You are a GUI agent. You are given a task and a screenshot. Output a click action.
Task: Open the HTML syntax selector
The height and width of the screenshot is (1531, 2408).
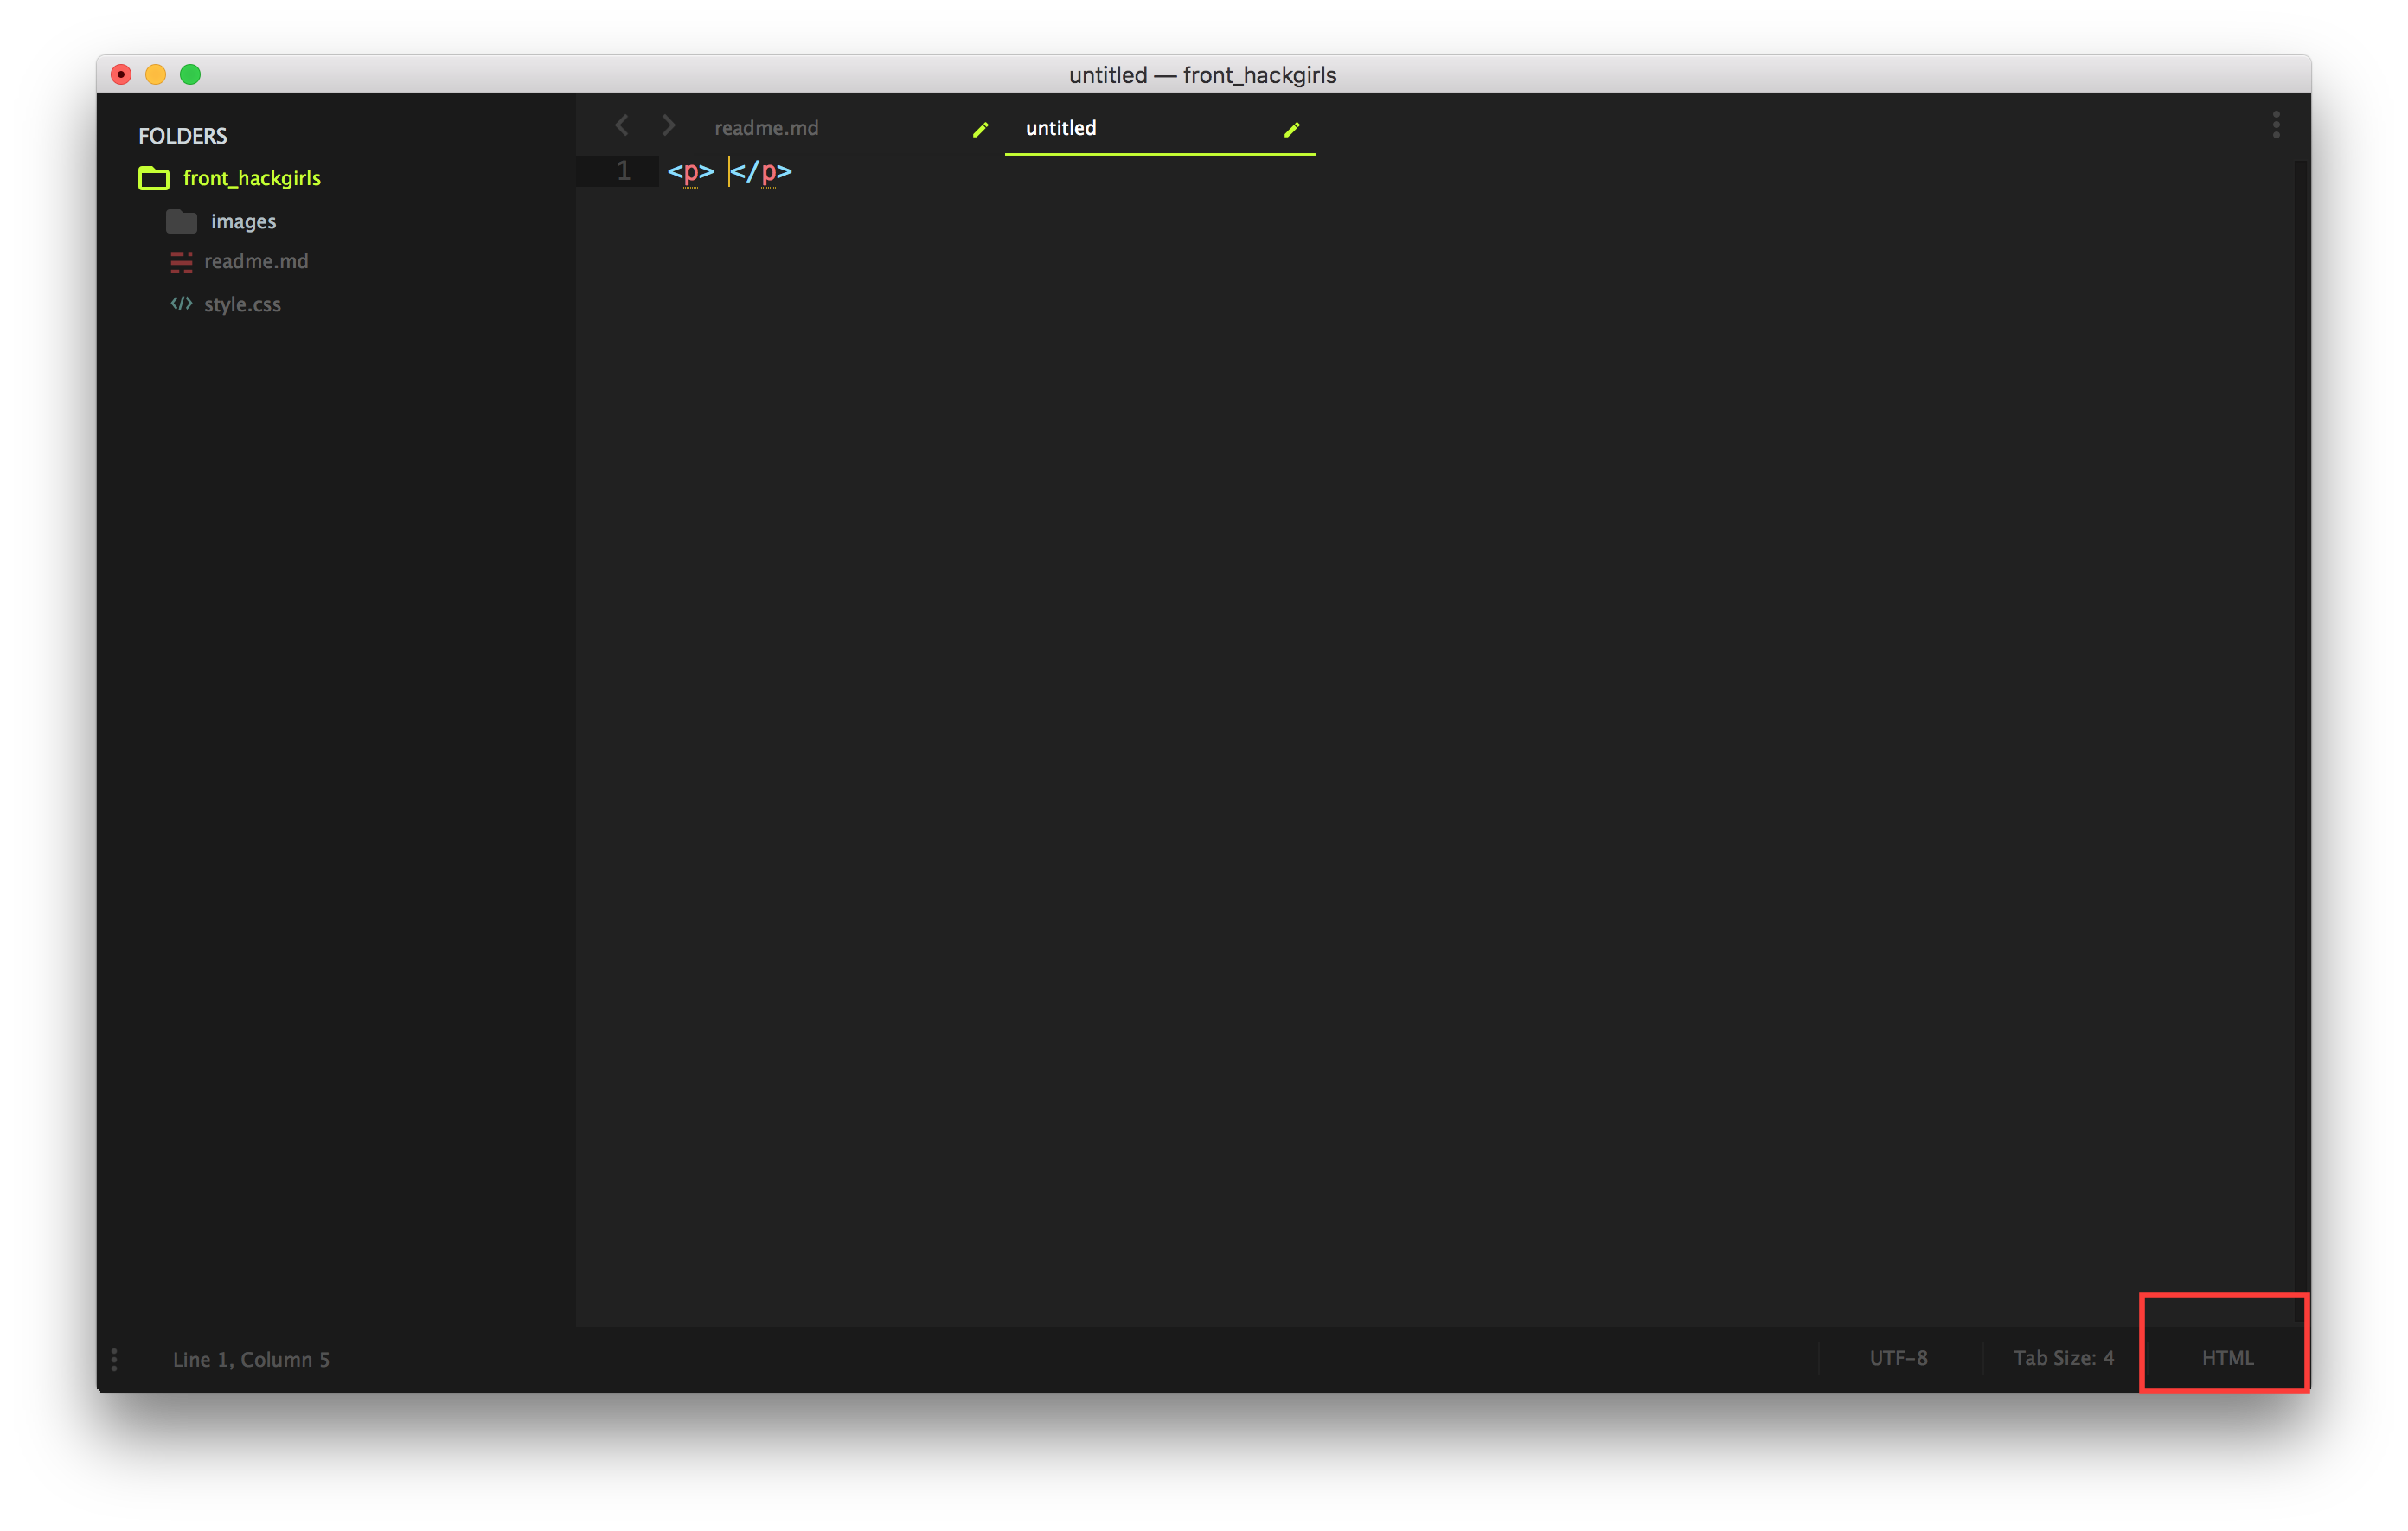[2226, 1357]
